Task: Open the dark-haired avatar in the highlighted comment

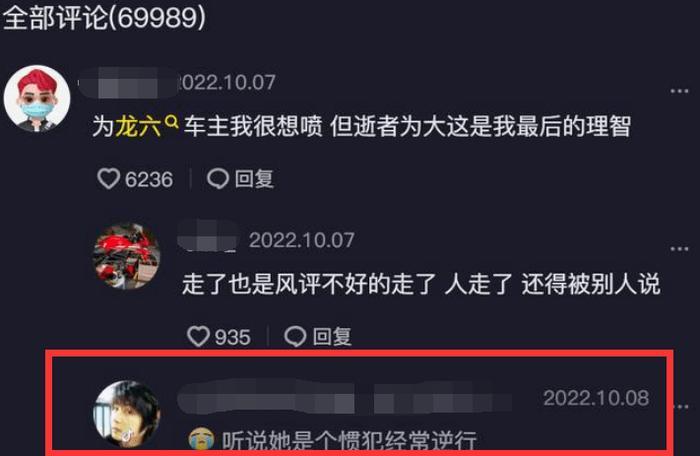Action: pyautogui.click(x=126, y=414)
